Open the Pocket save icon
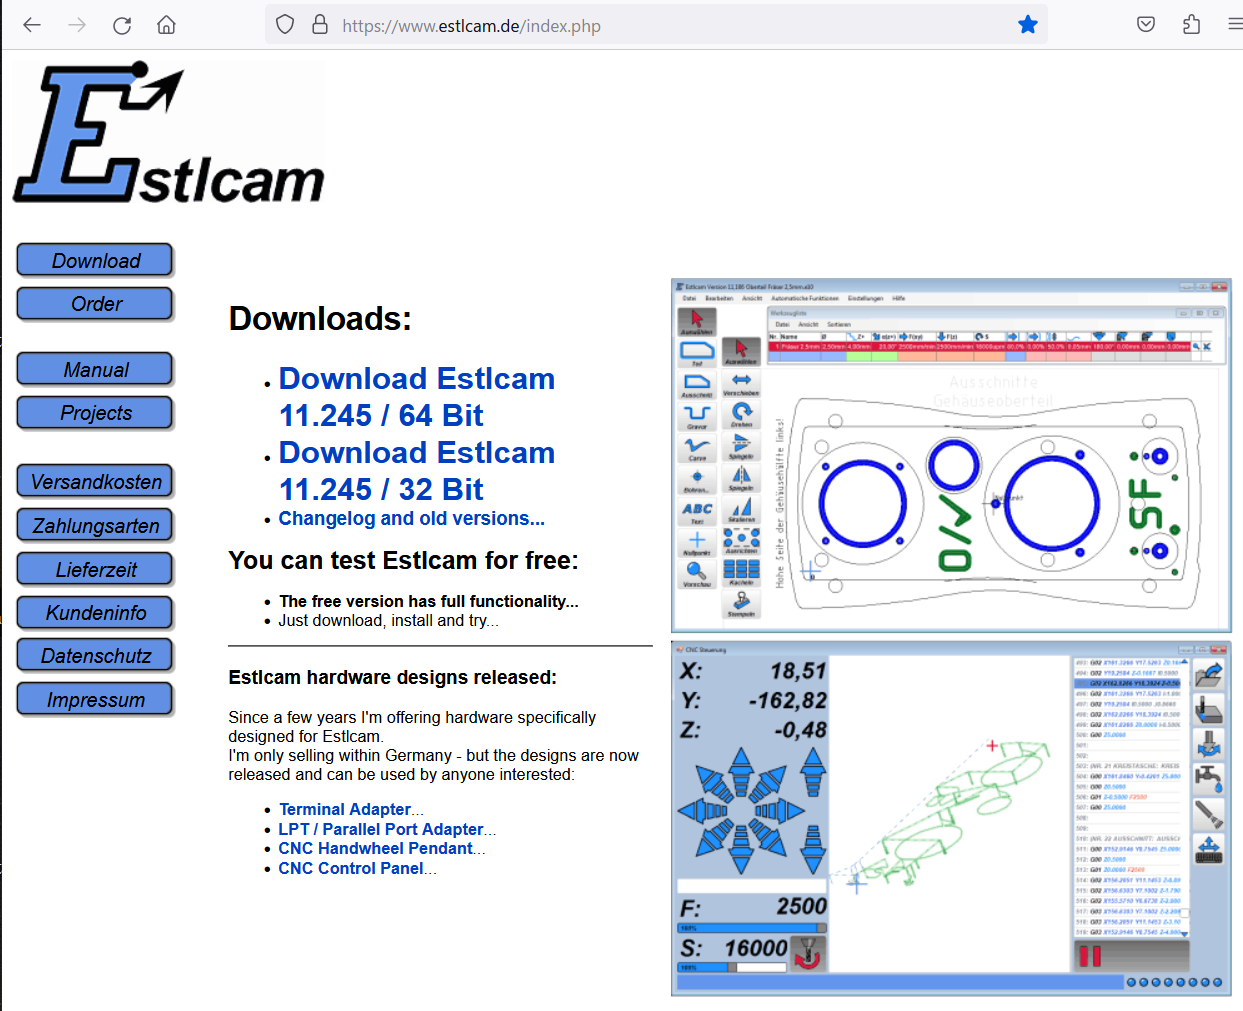The width and height of the screenshot is (1243, 1011). click(1146, 25)
